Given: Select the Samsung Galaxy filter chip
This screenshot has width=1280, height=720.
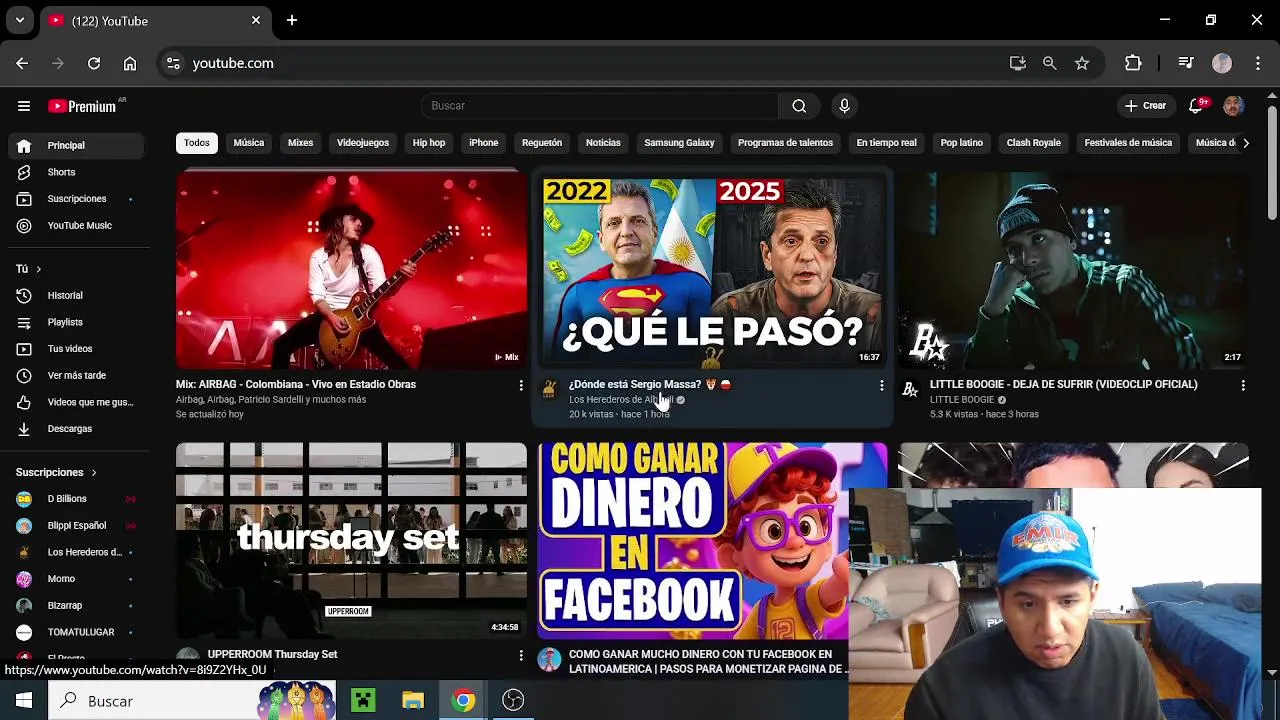Looking at the screenshot, I should click(679, 143).
